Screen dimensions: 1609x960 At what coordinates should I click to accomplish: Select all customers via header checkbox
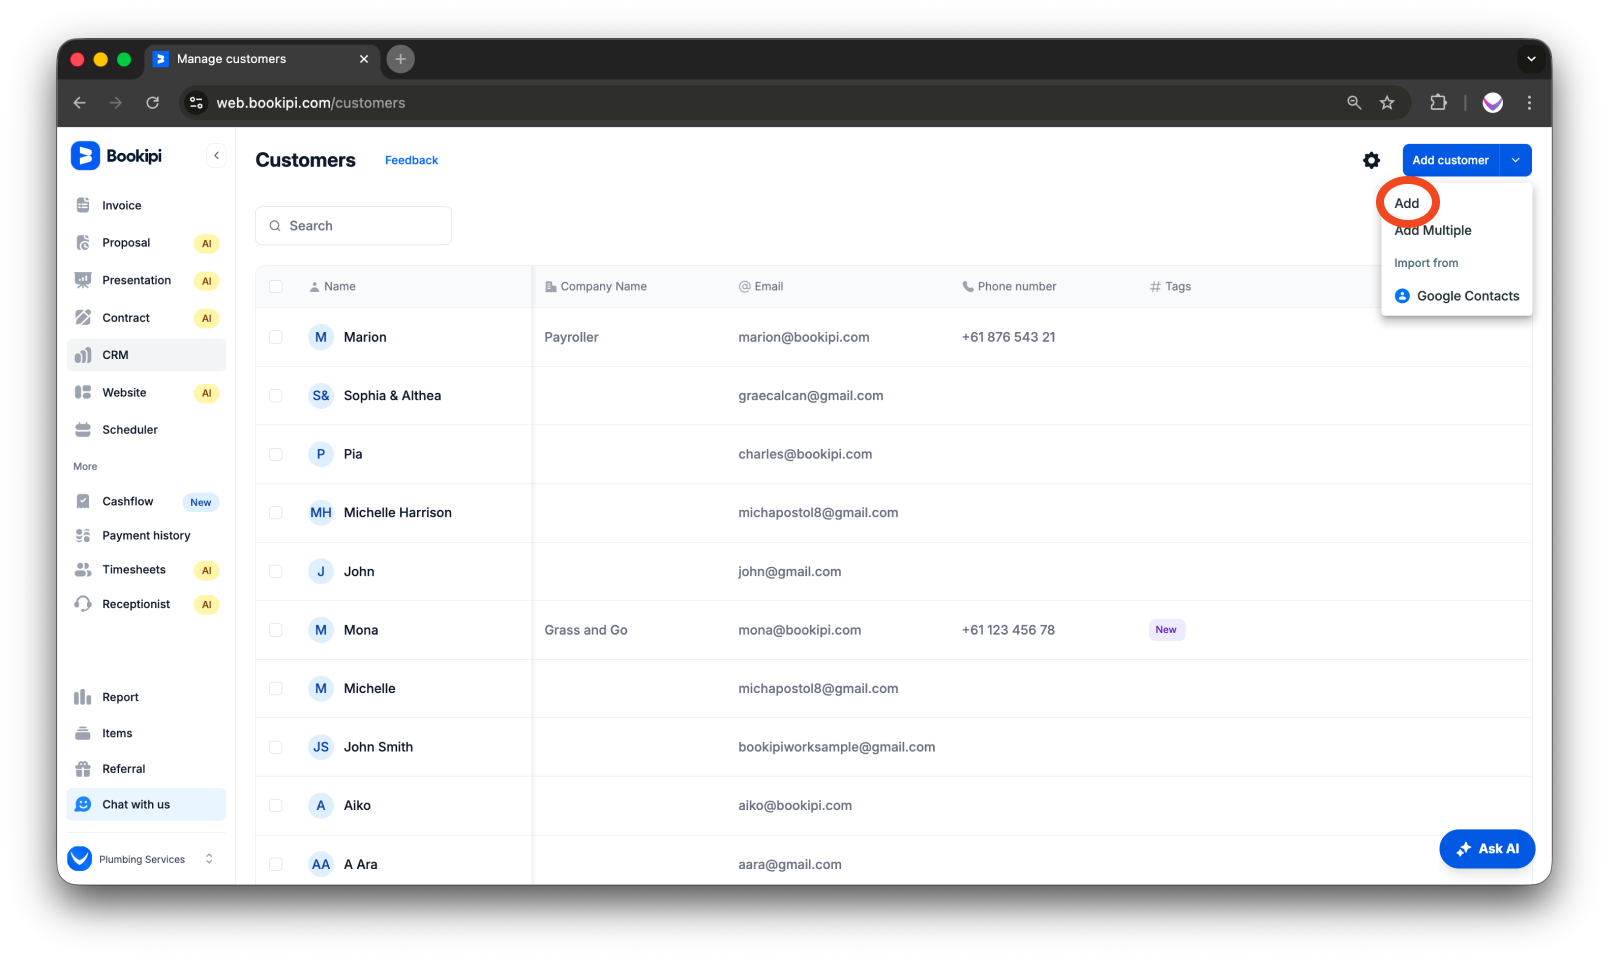point(276,286)
